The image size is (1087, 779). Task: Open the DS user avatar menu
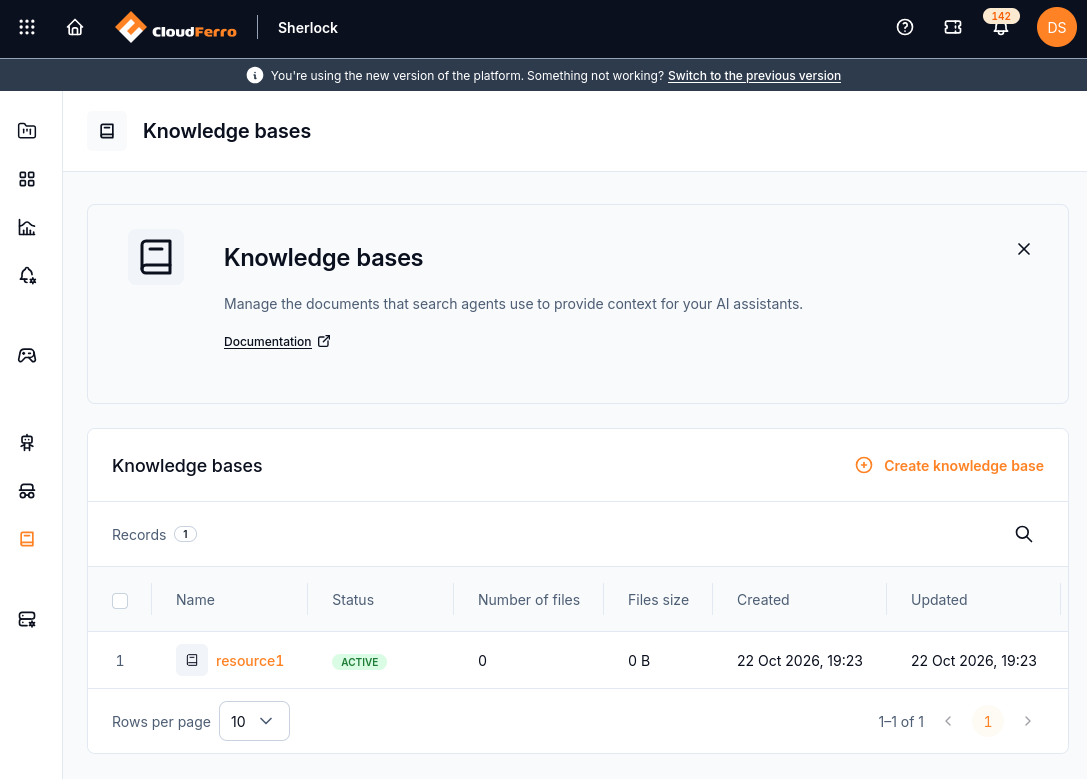coord(1056,27)
